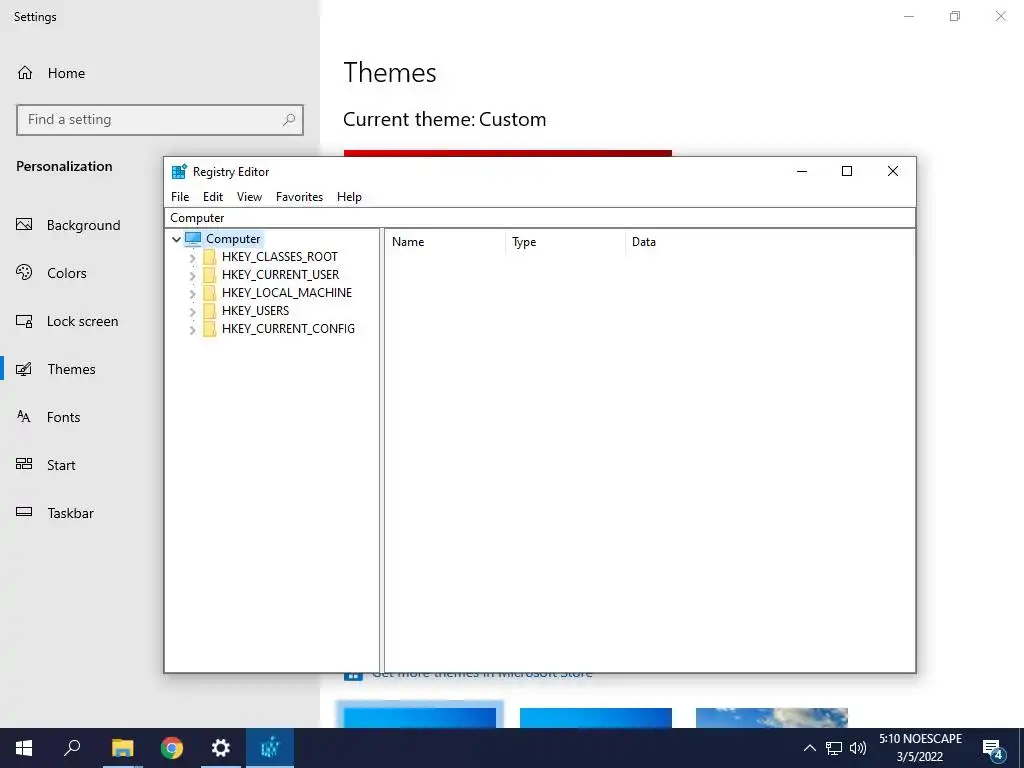Open Colors settings page
Image resolution: width=1024 pixels, height=768 pixels.
point(52,273)
